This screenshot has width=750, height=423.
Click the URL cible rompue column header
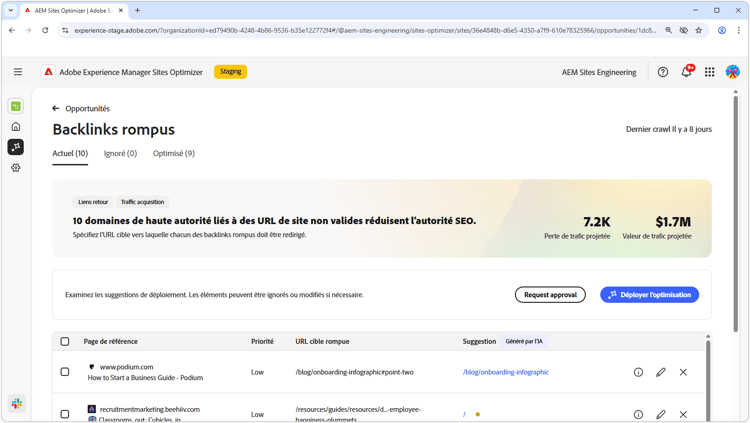coord(322,341)
